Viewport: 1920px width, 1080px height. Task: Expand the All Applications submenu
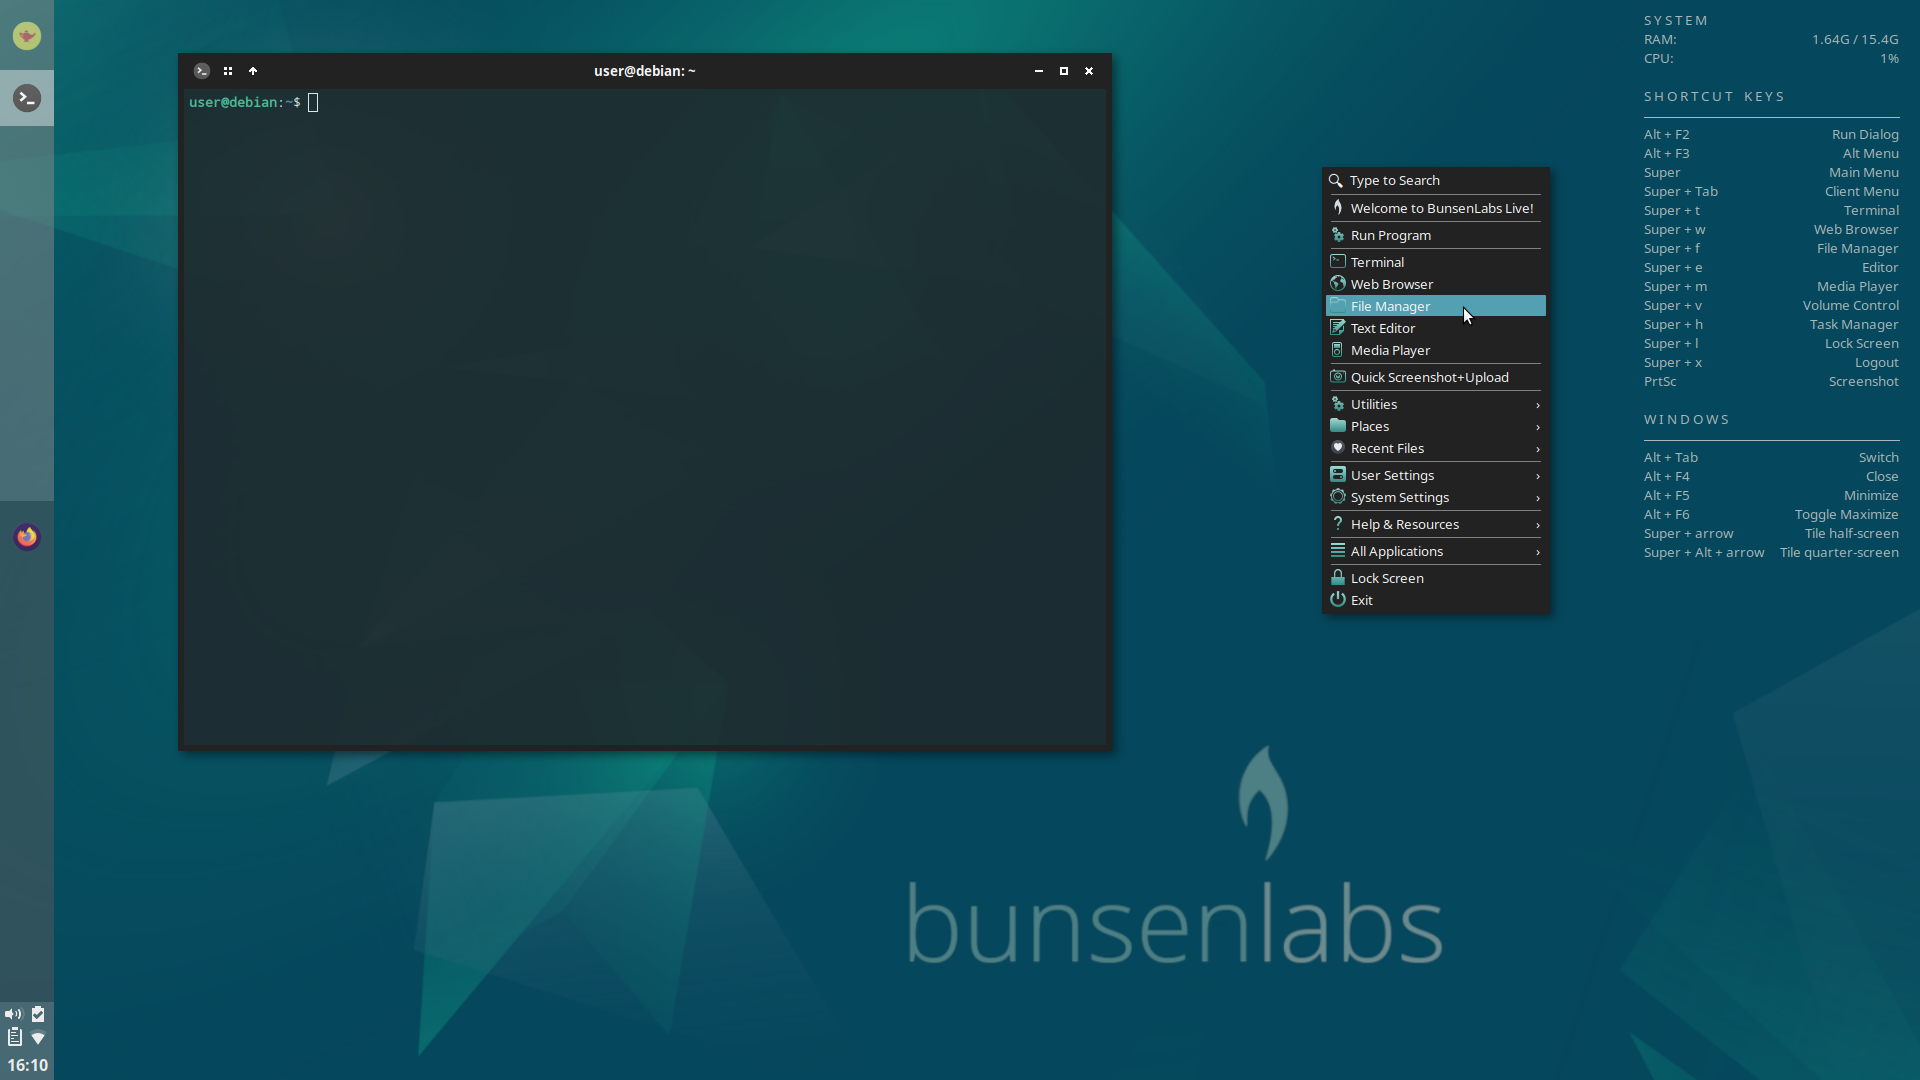(1436, 551)
